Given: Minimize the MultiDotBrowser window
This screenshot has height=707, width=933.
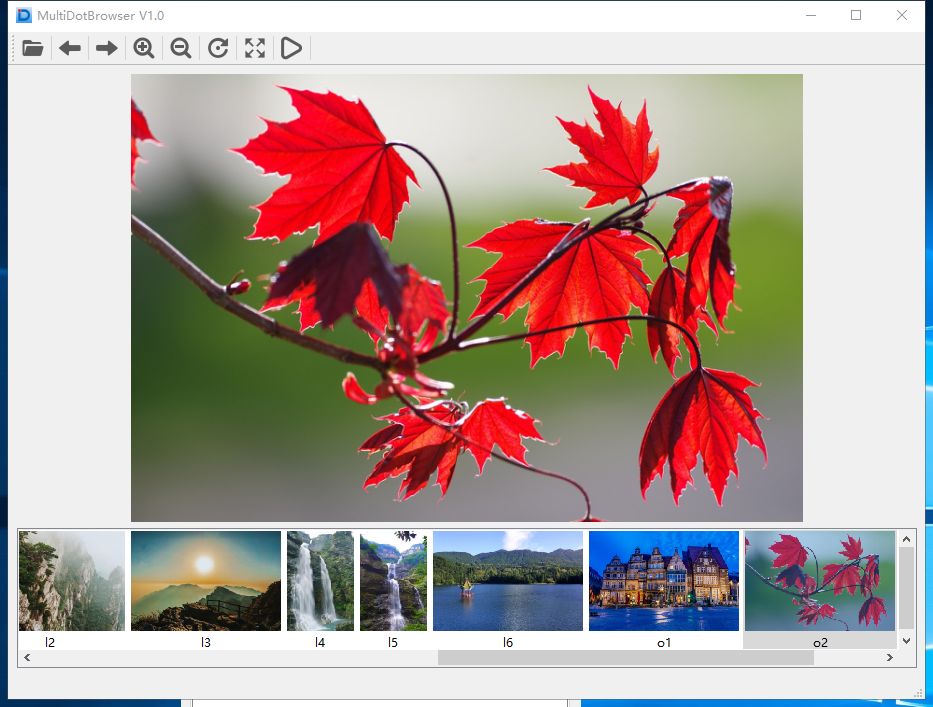Looking at the screenshot, I should (810, 15).
